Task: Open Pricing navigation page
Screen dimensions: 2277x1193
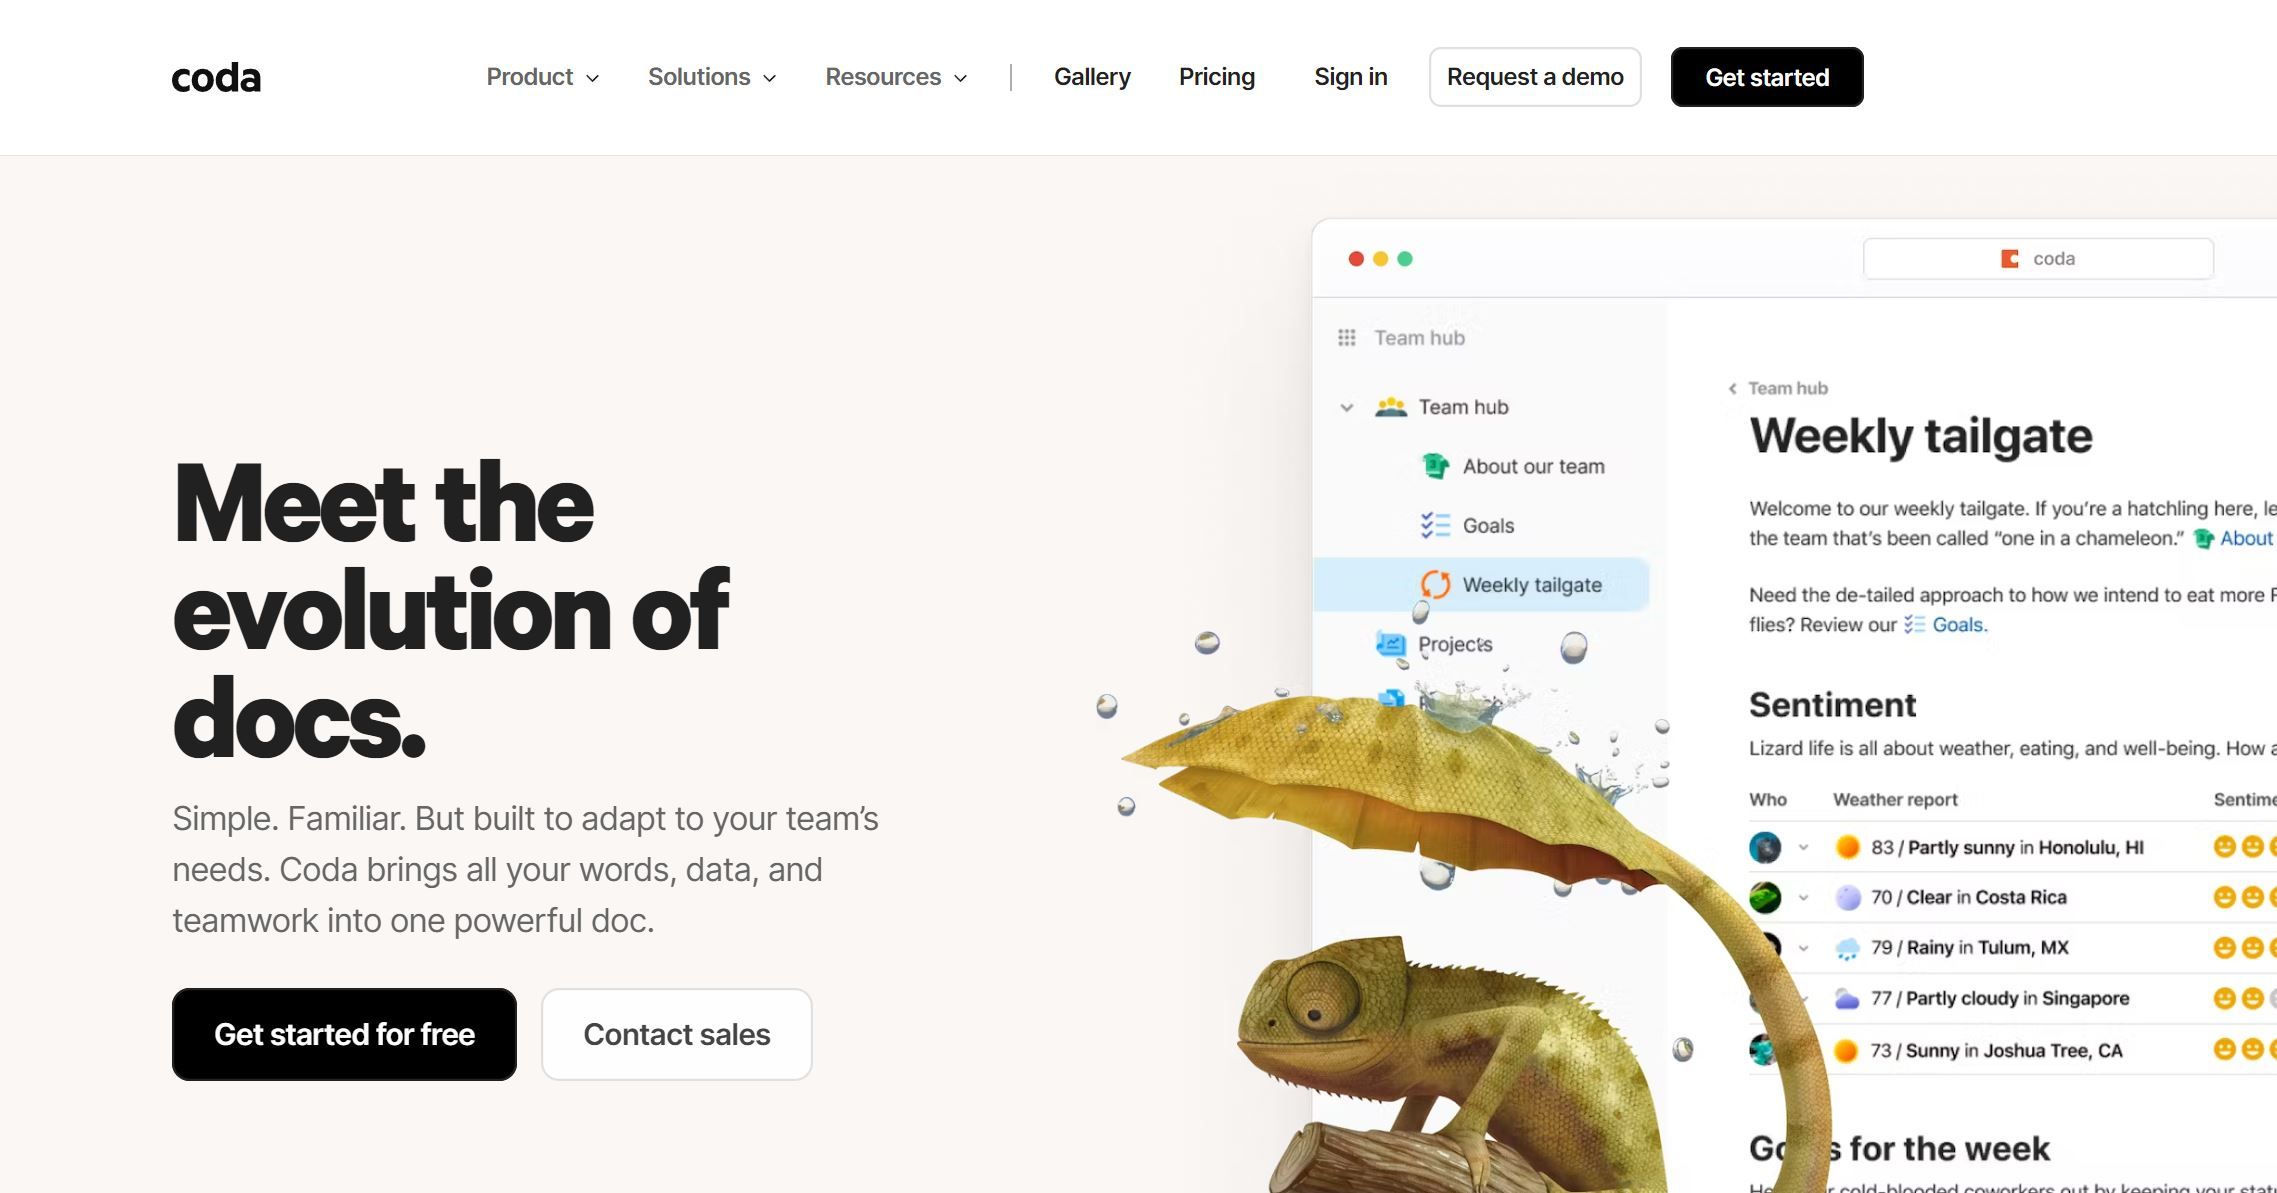Action: [x=1217, y=77]
